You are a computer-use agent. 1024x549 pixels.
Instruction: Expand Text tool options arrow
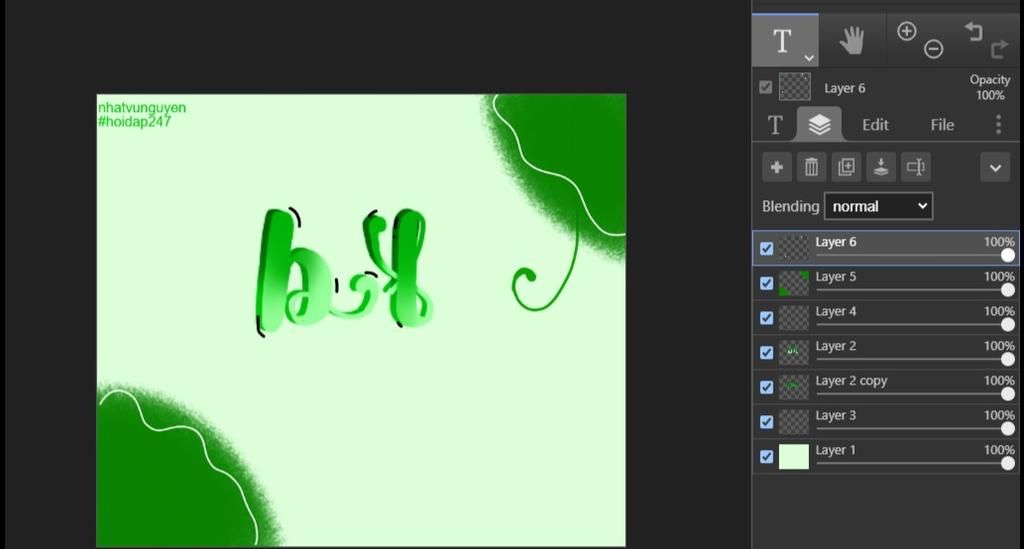[x=809, y=58]
